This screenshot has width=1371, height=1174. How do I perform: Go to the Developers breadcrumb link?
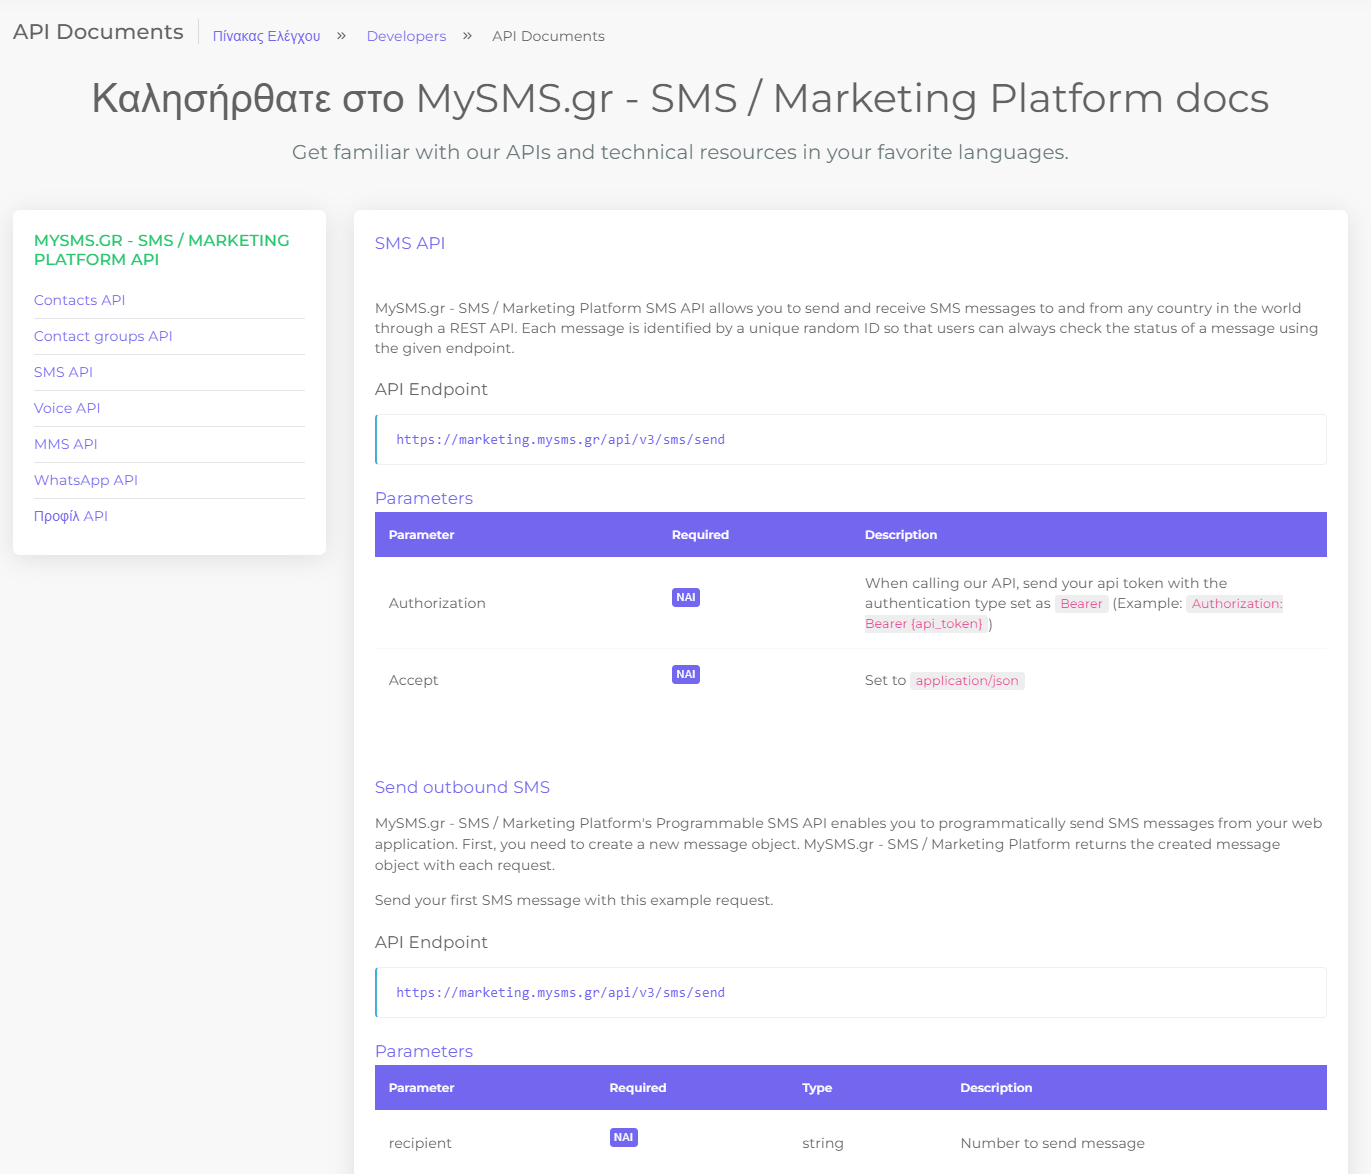pyautogui.click(x=406, y=36)
